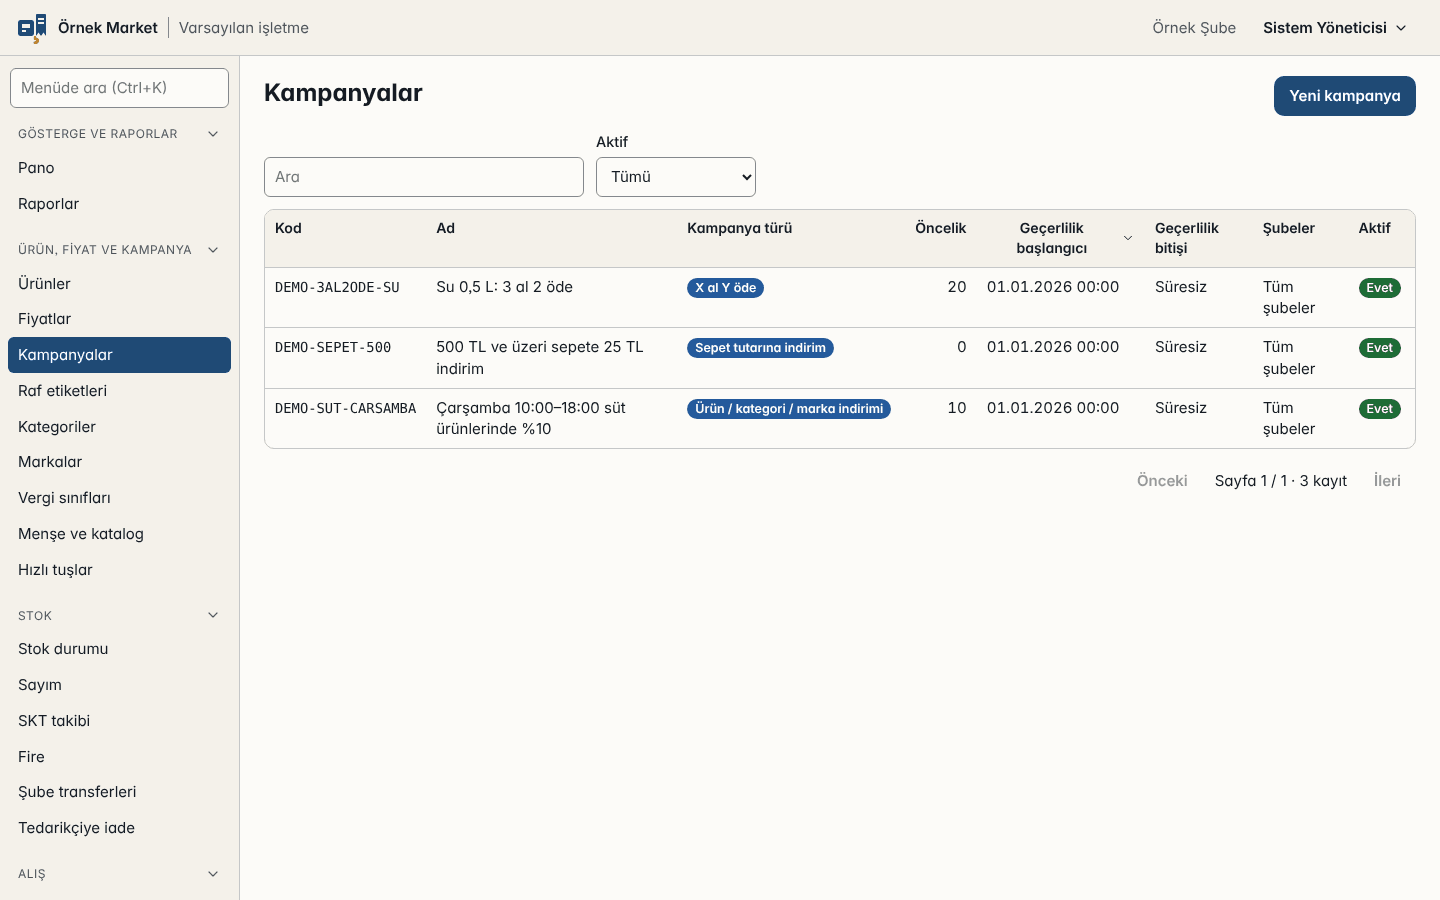Open Hızlı tuşlar menu item
The height and width of the screenshot is (900, 1440).
click(x=119, y=570)
